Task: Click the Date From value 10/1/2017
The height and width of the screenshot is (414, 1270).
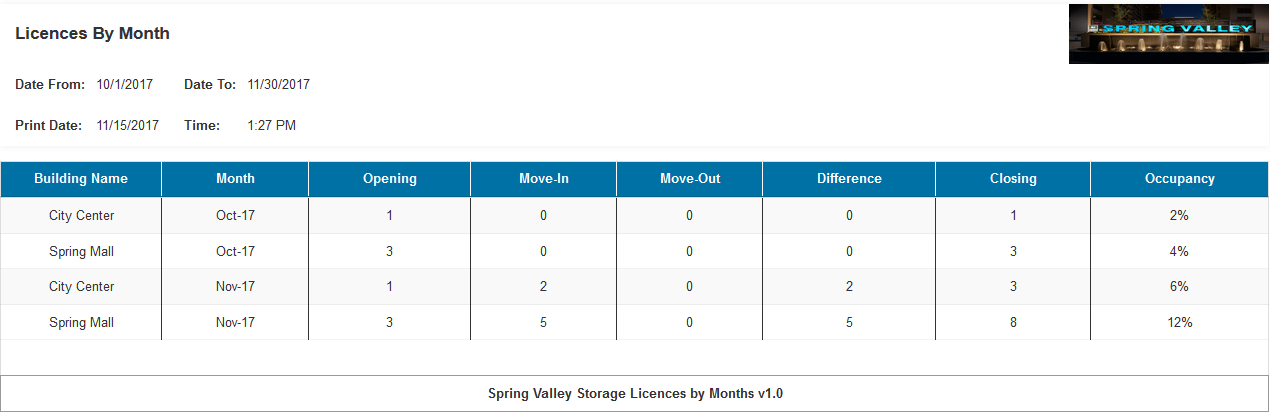Action: [125, 85]
